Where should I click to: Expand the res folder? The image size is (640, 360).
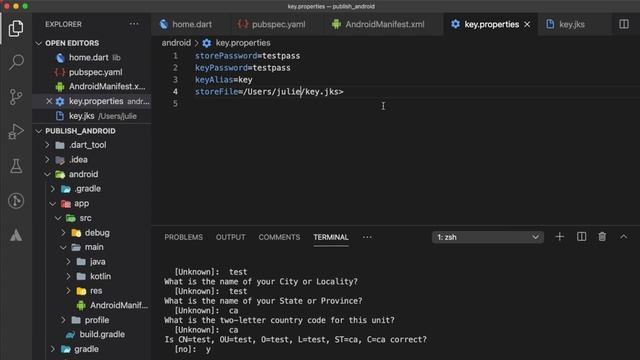[69, 291]
